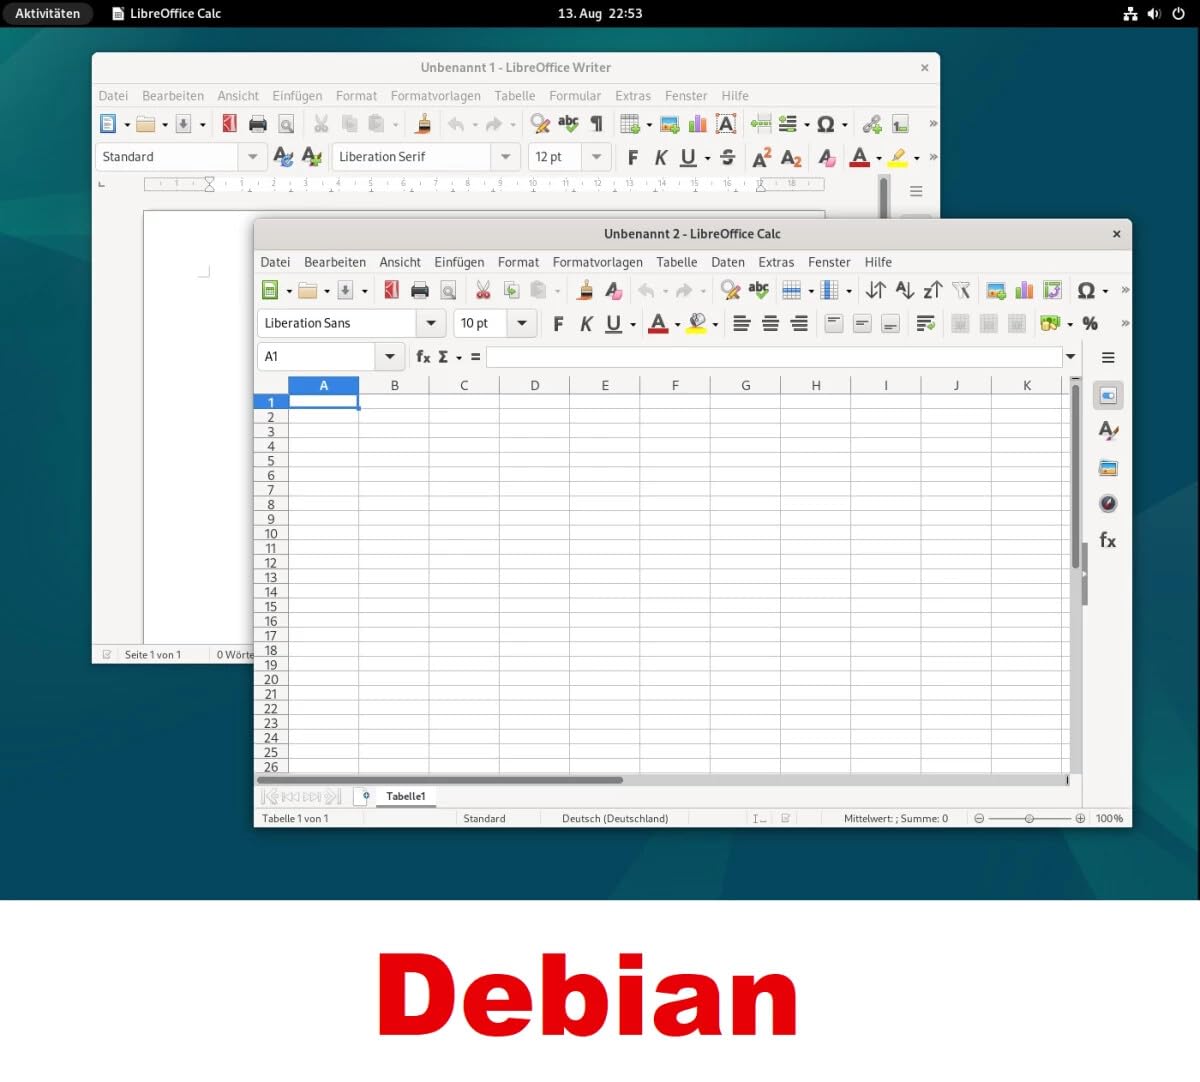Image resolution: width=1200 pixels, height=1082 pixels.
Task: Toggle bold F in Calc toolbar
Action: (558, 323)
